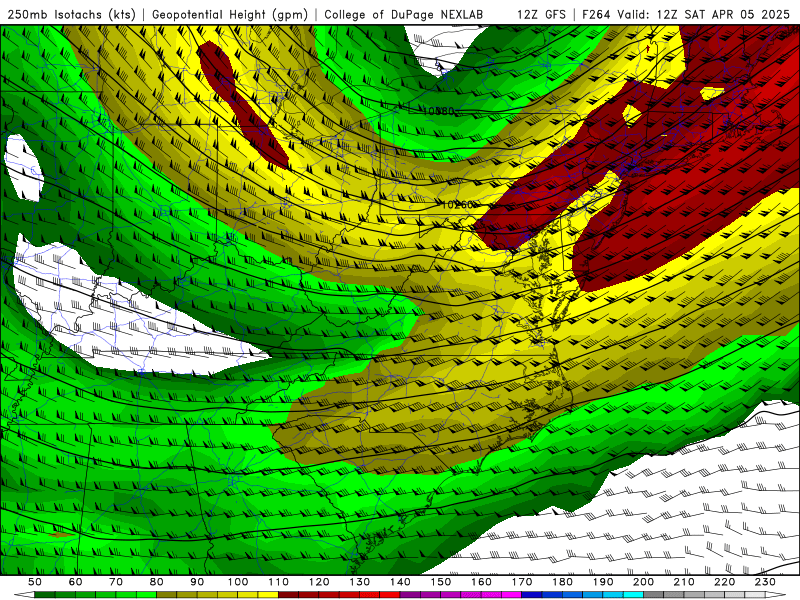The width and height of the screenshot is (800, 600).
Task: Click the 200 value on the legend
Action: pos(644,582)
